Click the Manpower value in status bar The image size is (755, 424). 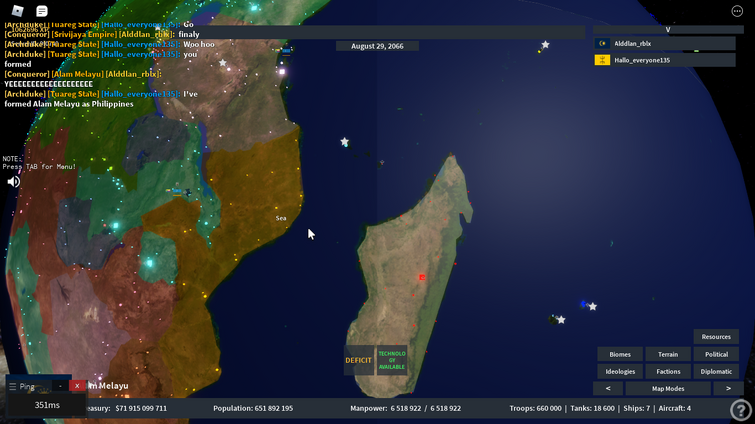(405, 408)
